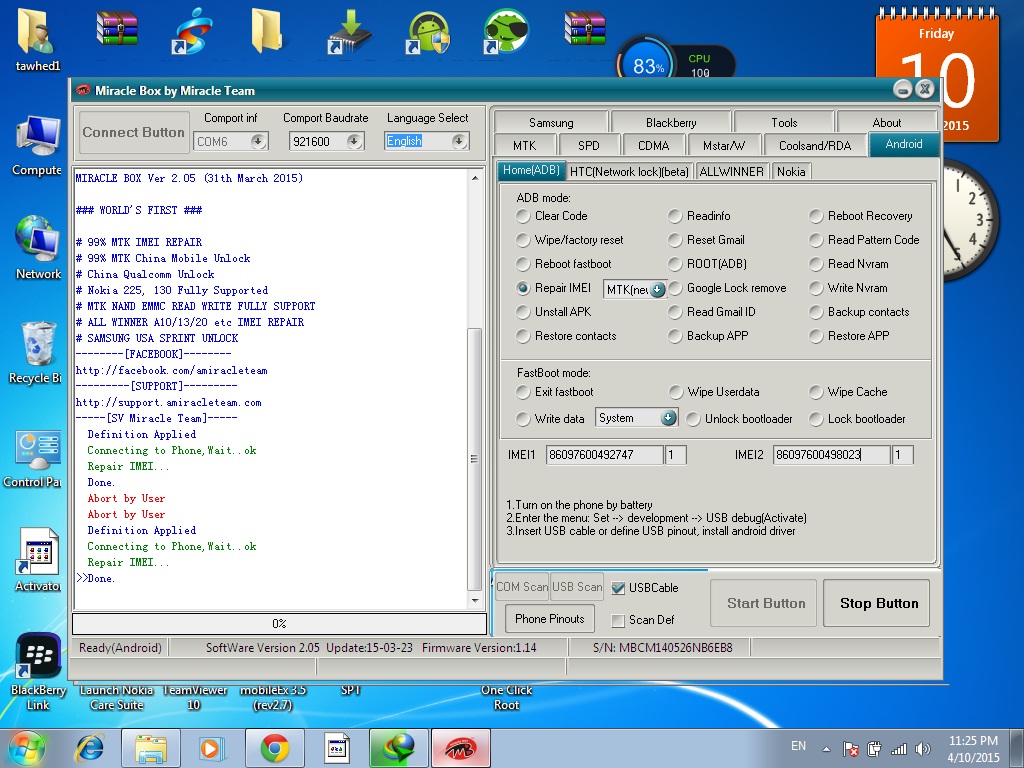Select the Clear Code radio option
The image size is (1024, 768).
pyautogui.click(x=522, y=216)
